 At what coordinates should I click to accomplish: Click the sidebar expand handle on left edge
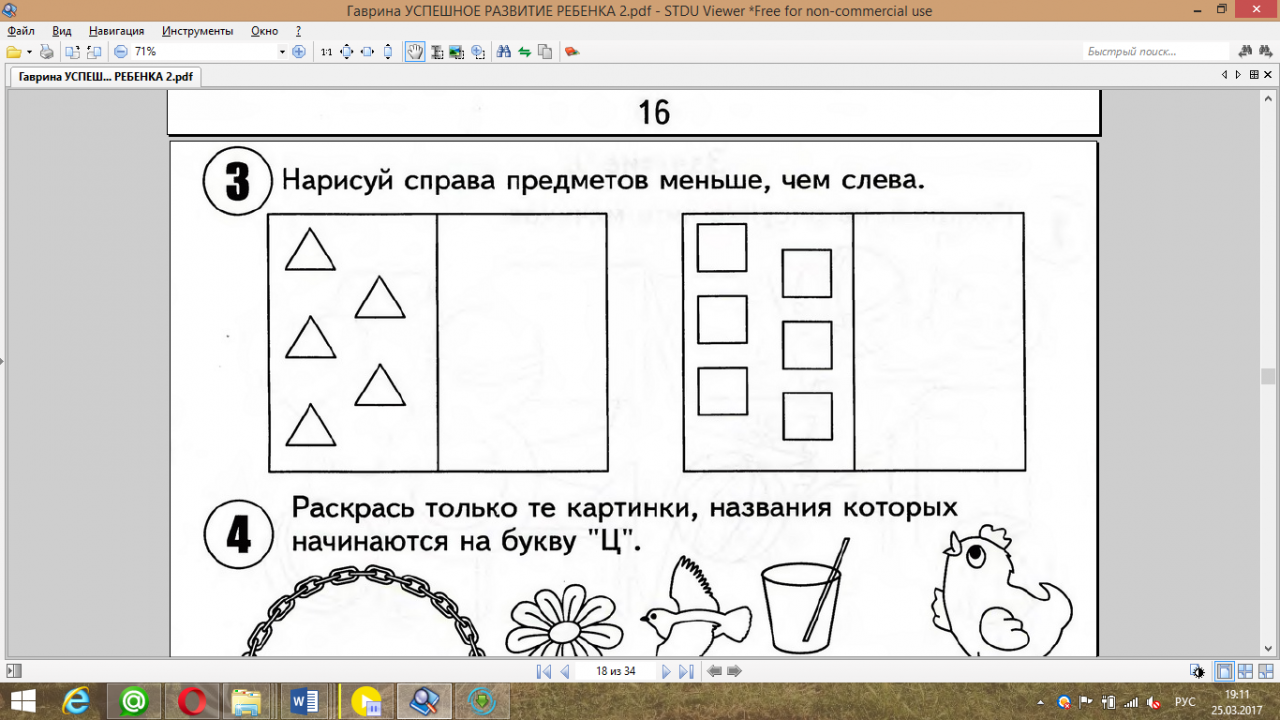click(x=2, y=364)
